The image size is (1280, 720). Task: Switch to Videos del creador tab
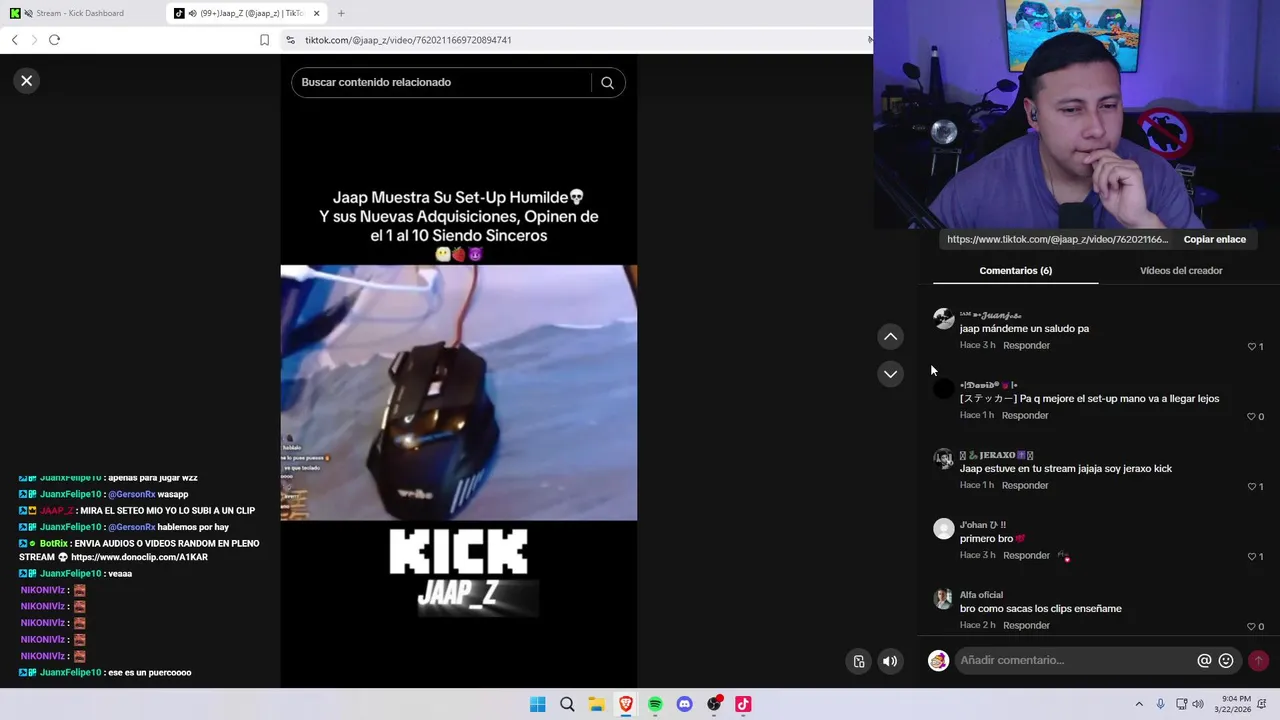pos(1181,271)
